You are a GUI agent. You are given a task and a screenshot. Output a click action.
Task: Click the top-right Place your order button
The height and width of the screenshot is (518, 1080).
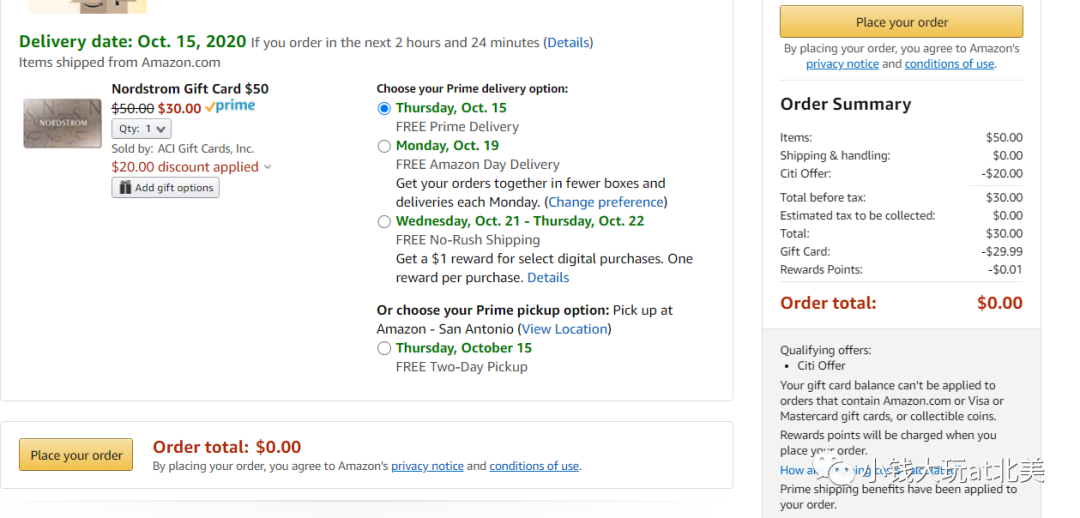[x=901, y=22]
